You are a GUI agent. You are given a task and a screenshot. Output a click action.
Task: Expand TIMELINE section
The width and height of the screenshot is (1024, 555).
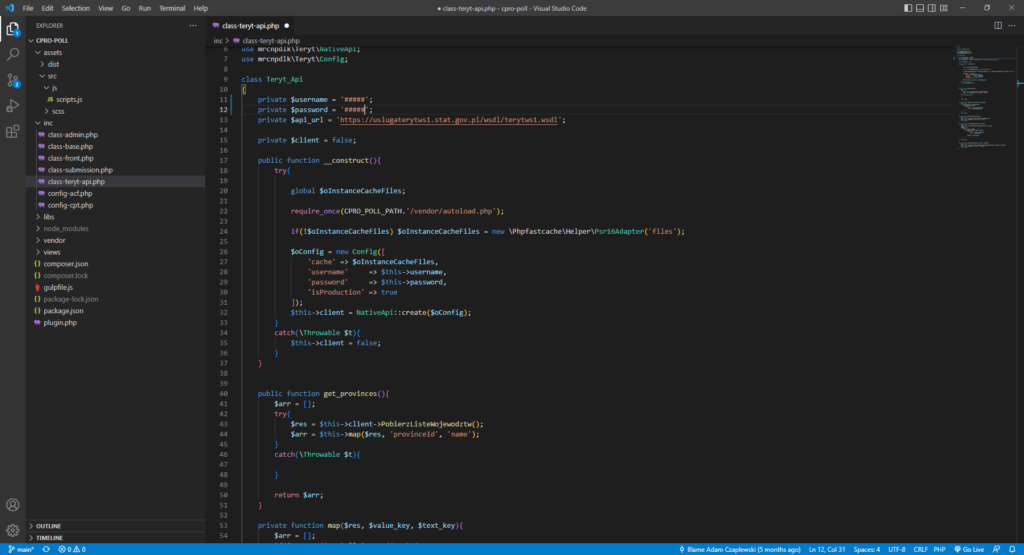[116, 537]
